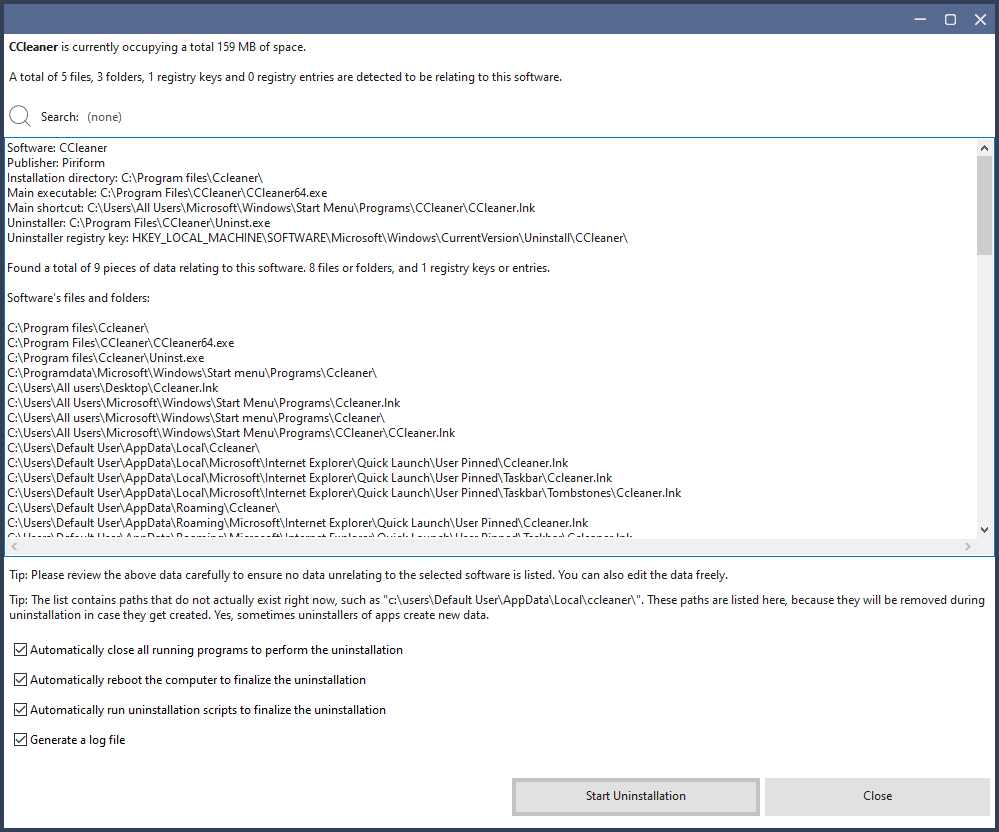The width and height of the screenshot is (999, 832).
Task: Click the vertical scrollbar down arrow
Action: [x=984, y=529]
